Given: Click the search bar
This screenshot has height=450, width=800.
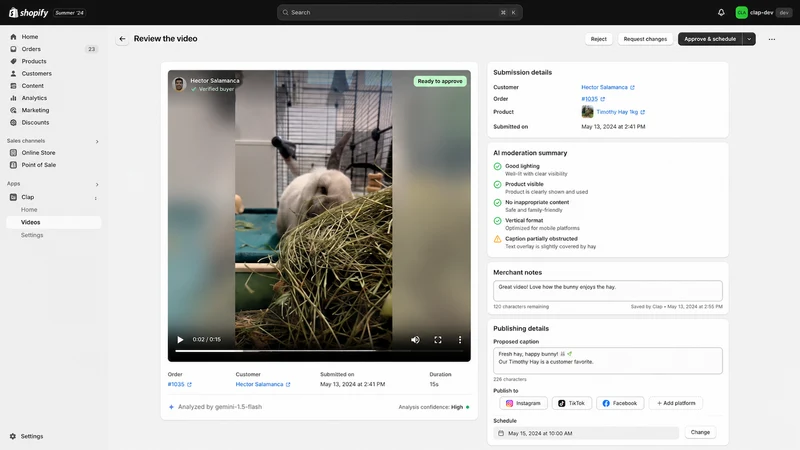Looking at the screenshot, I should click(x=399, y=12).
